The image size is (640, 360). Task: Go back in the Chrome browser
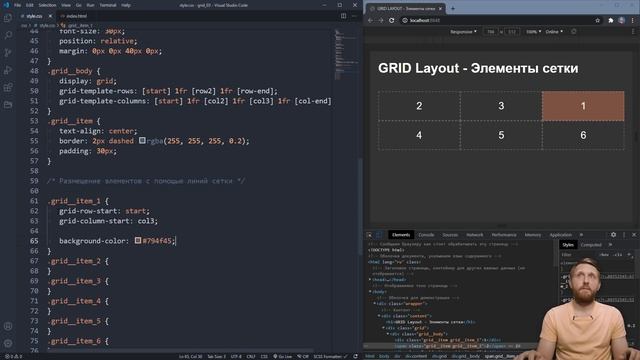click(x=370, y=20)
